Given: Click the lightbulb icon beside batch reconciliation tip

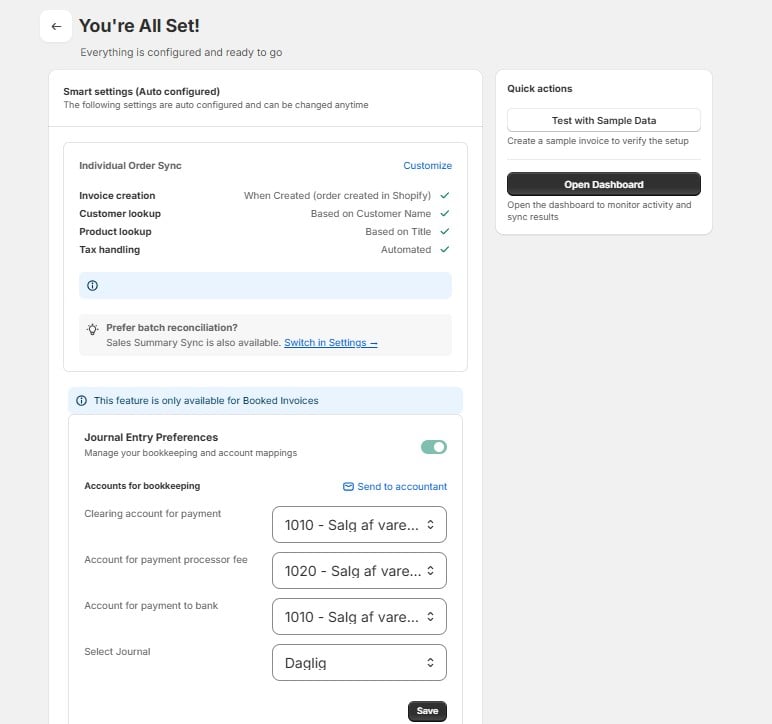Looking at the screenshot, I should coord(93,329).
